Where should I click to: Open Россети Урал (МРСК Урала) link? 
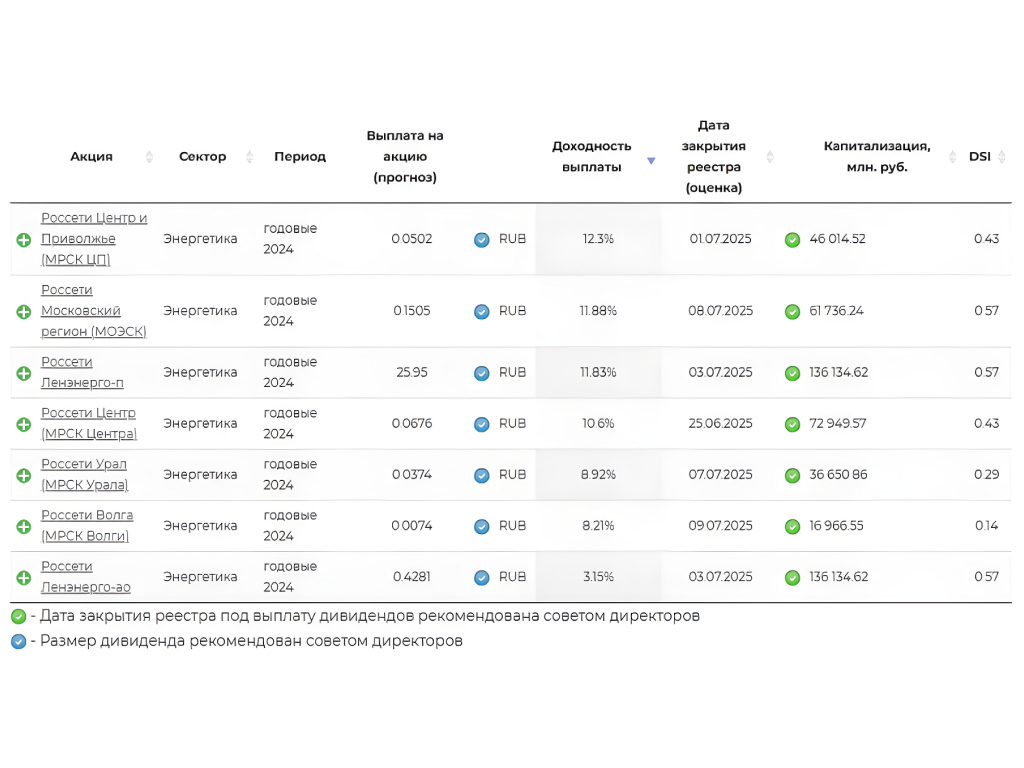point(85,475)
